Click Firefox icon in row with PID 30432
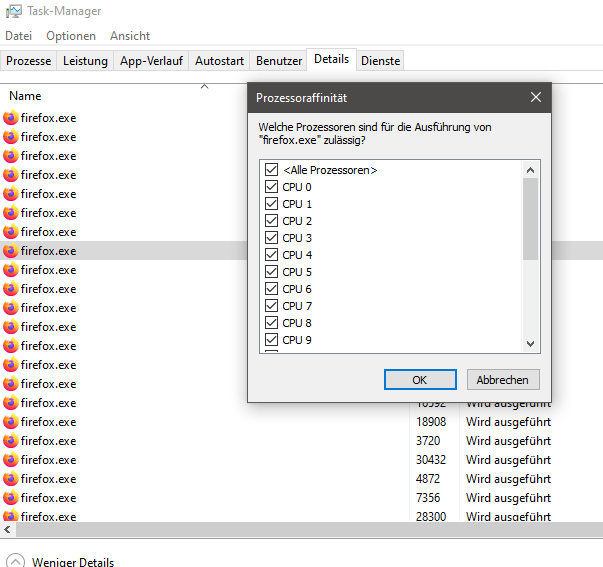 point(11,460)
